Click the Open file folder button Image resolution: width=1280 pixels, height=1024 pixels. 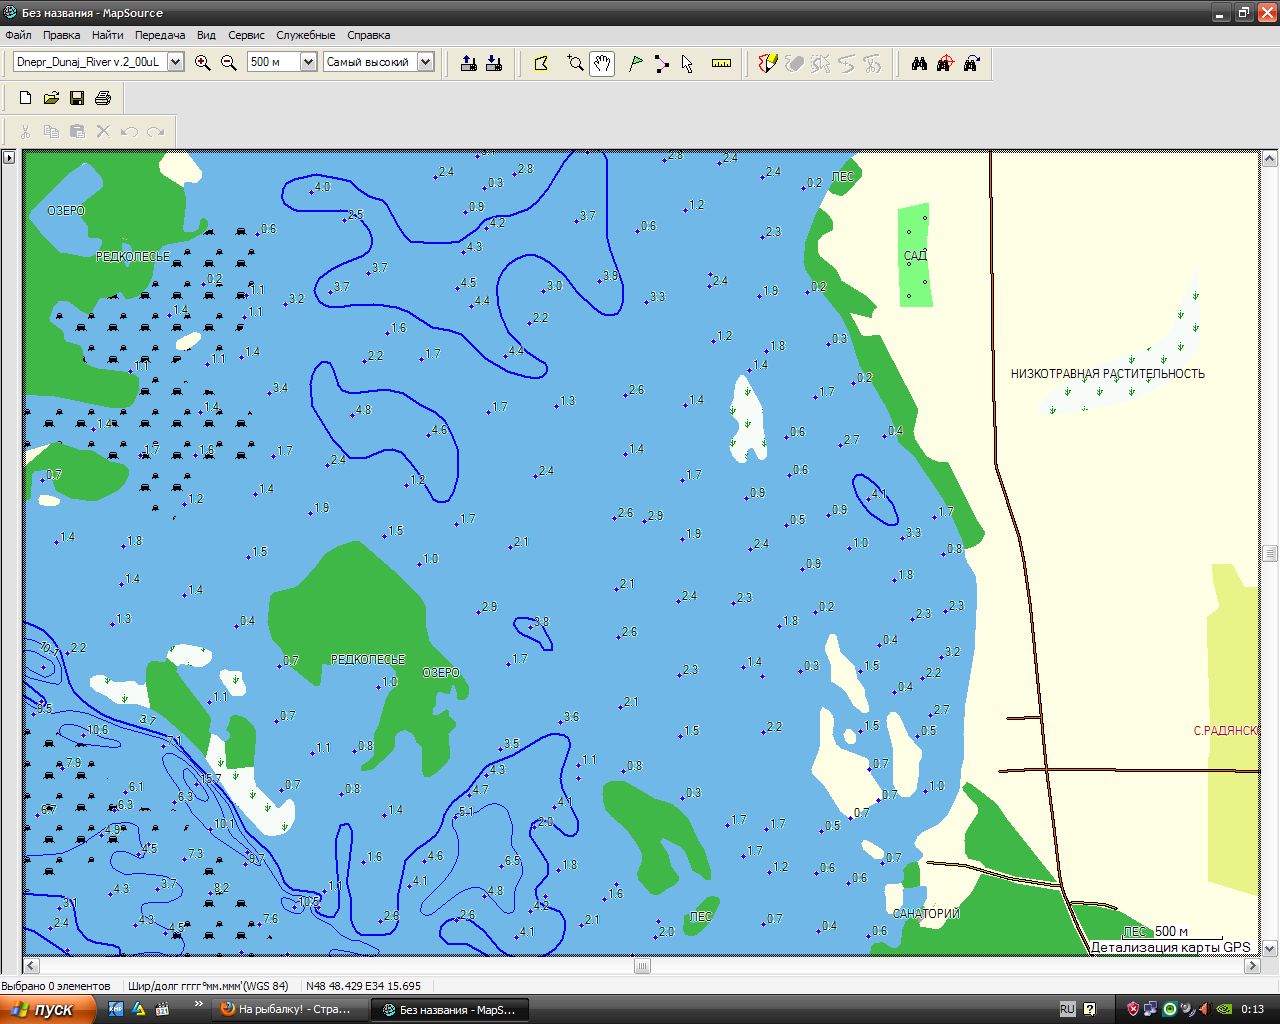(x=51, y=98)
